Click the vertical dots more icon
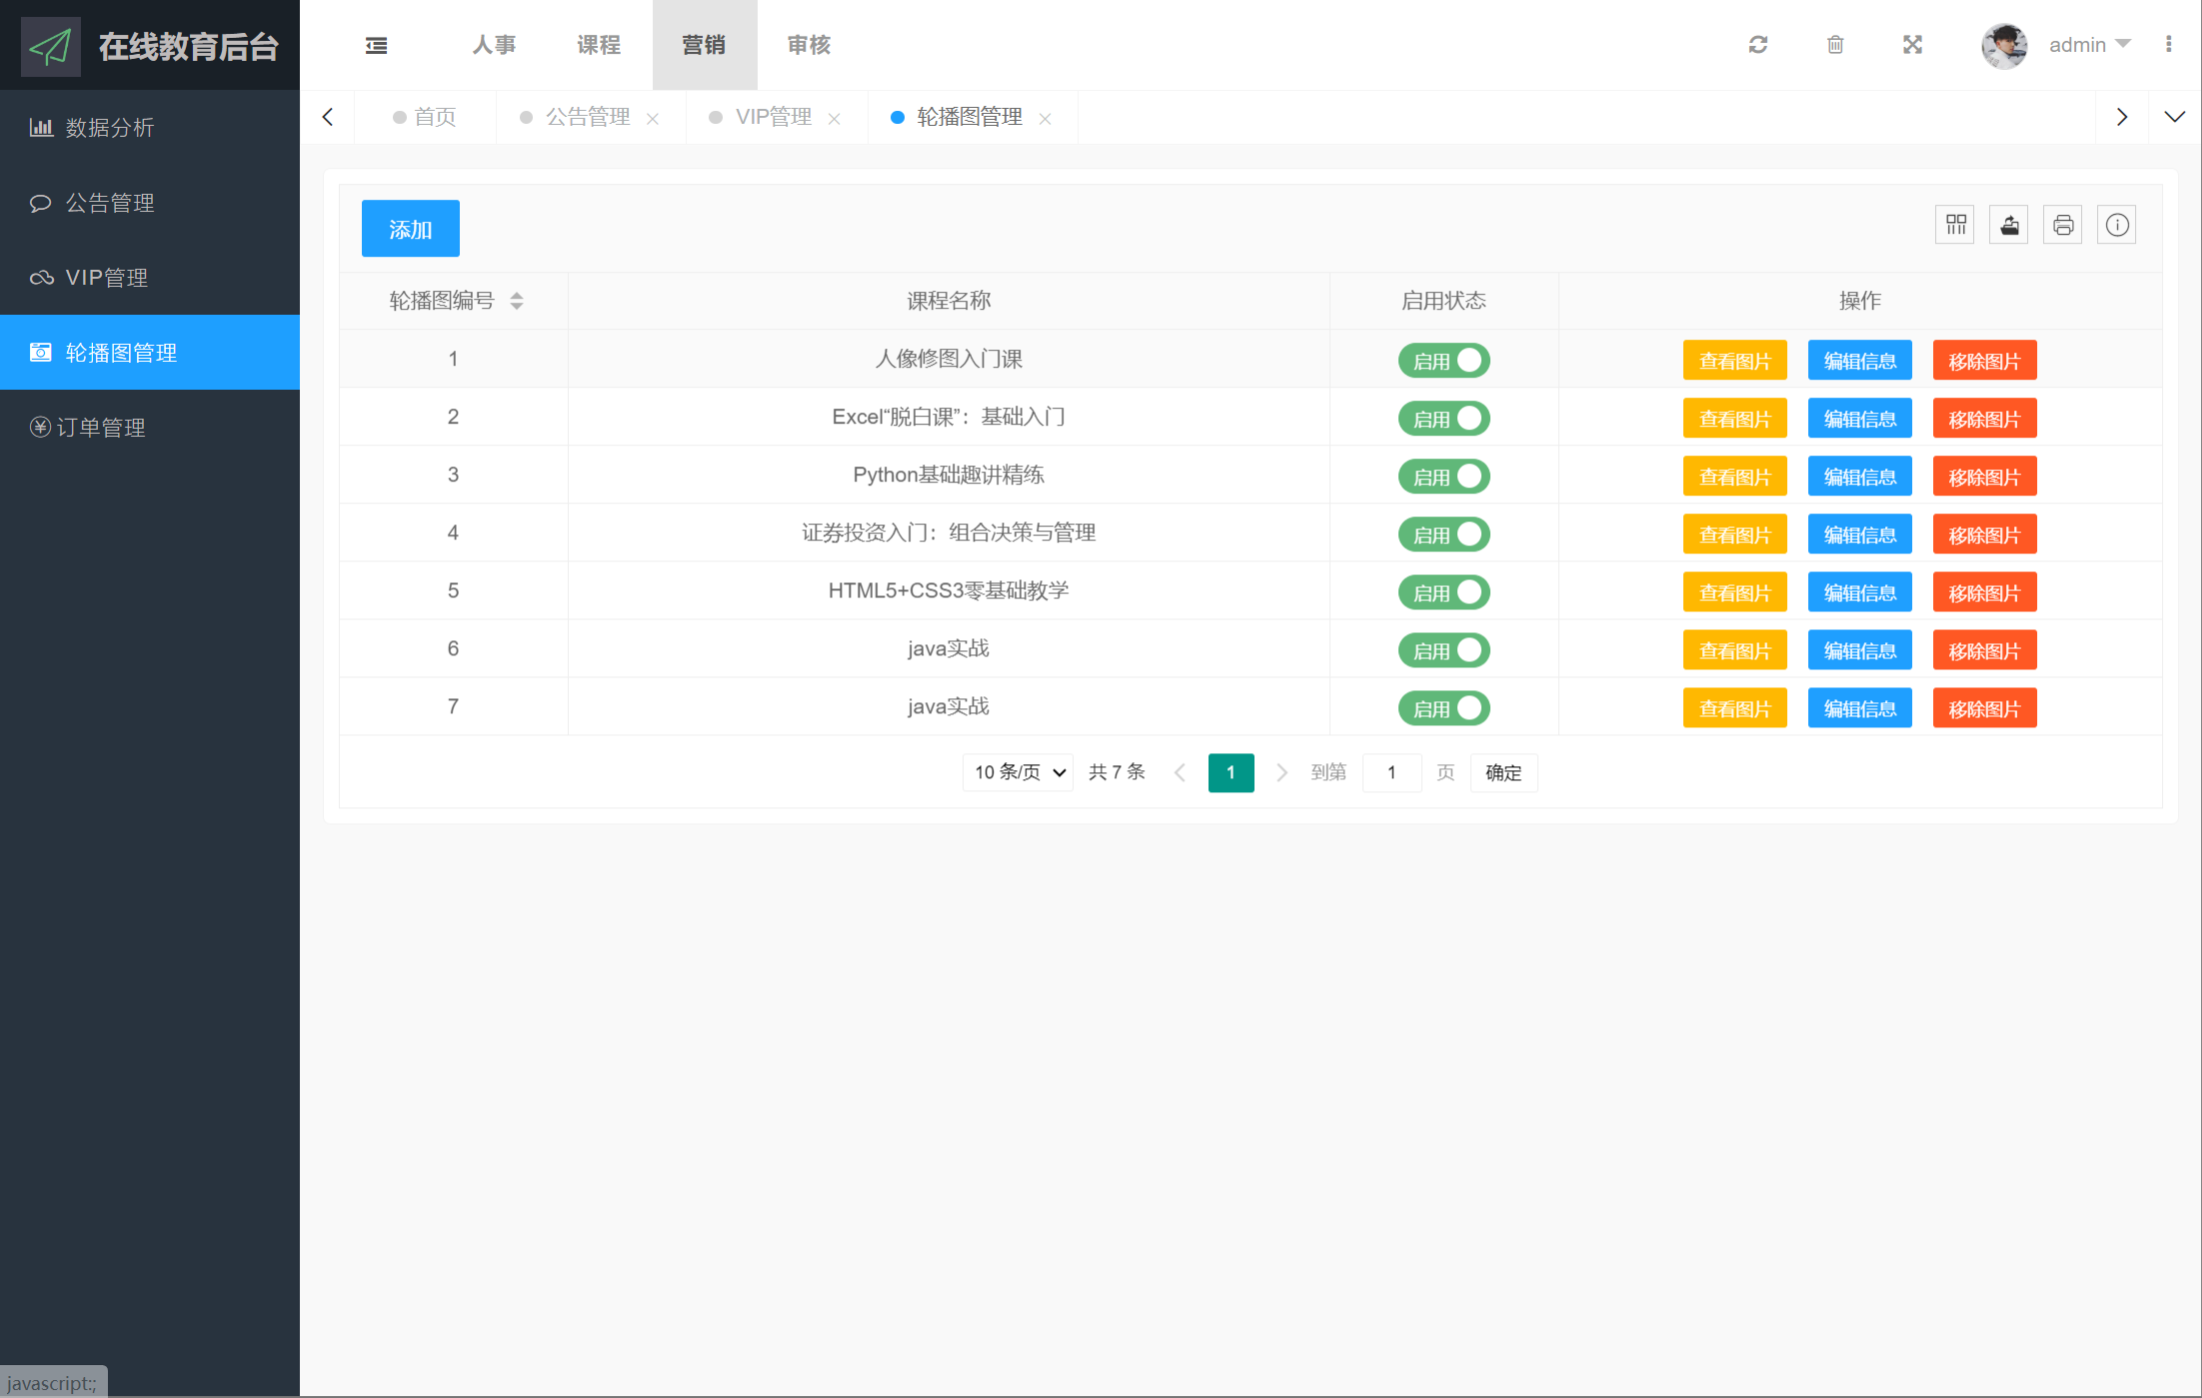 pyautogui.click(x=2168, y=45)
